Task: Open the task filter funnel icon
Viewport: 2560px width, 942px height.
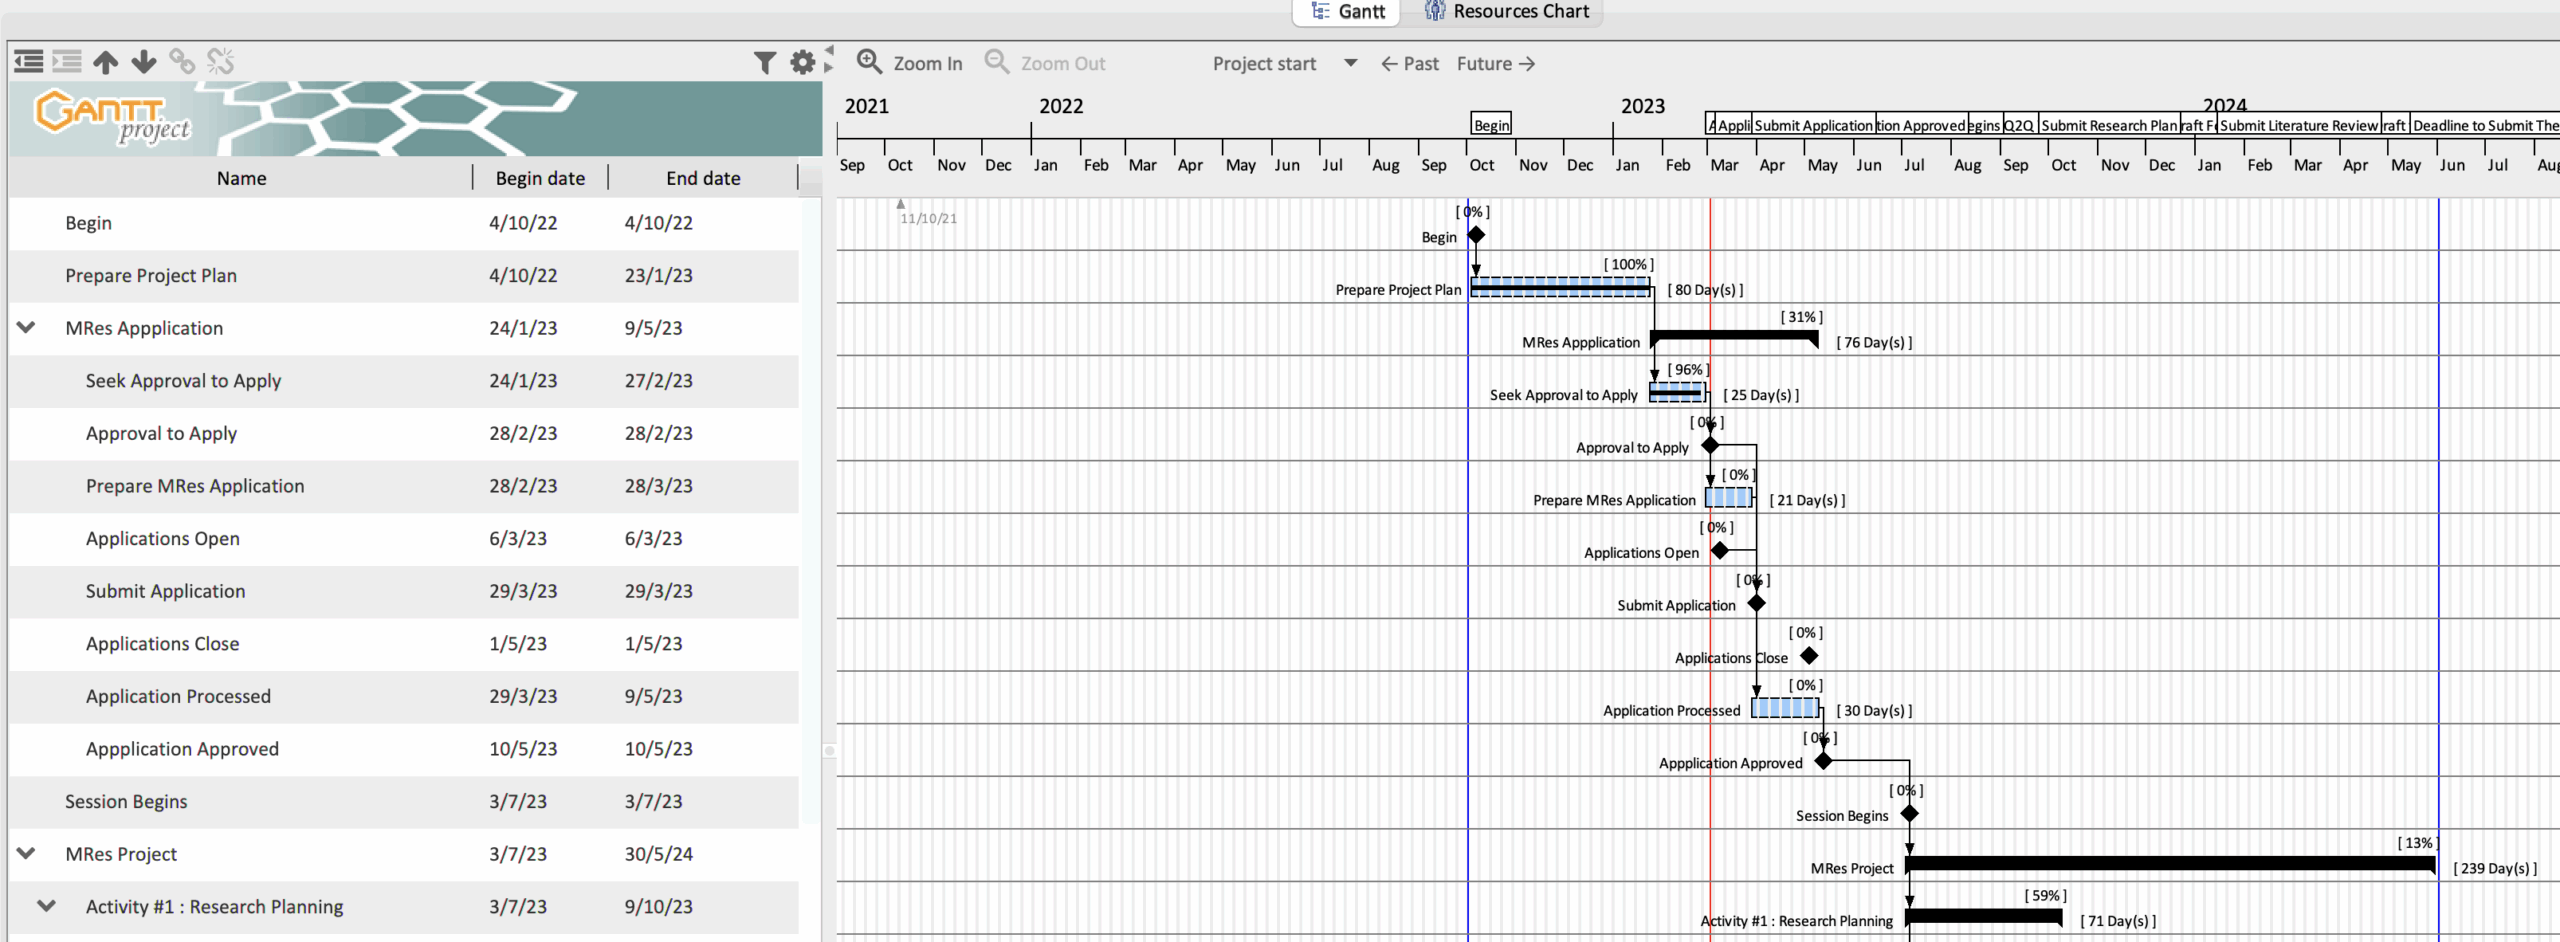Action: [764, 63]
